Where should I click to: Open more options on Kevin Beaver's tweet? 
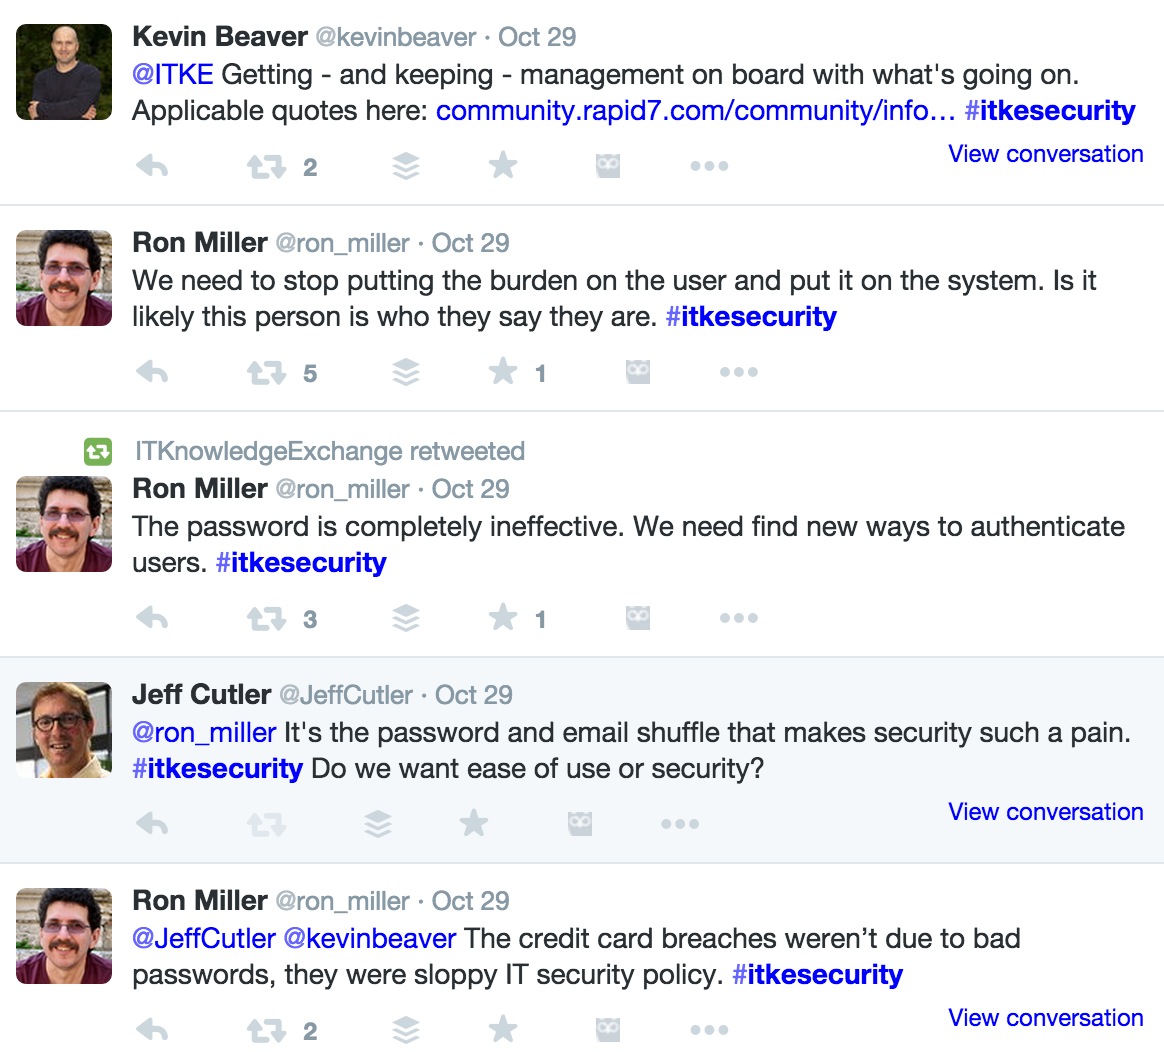pyautogui.click(x=709, y=166)
